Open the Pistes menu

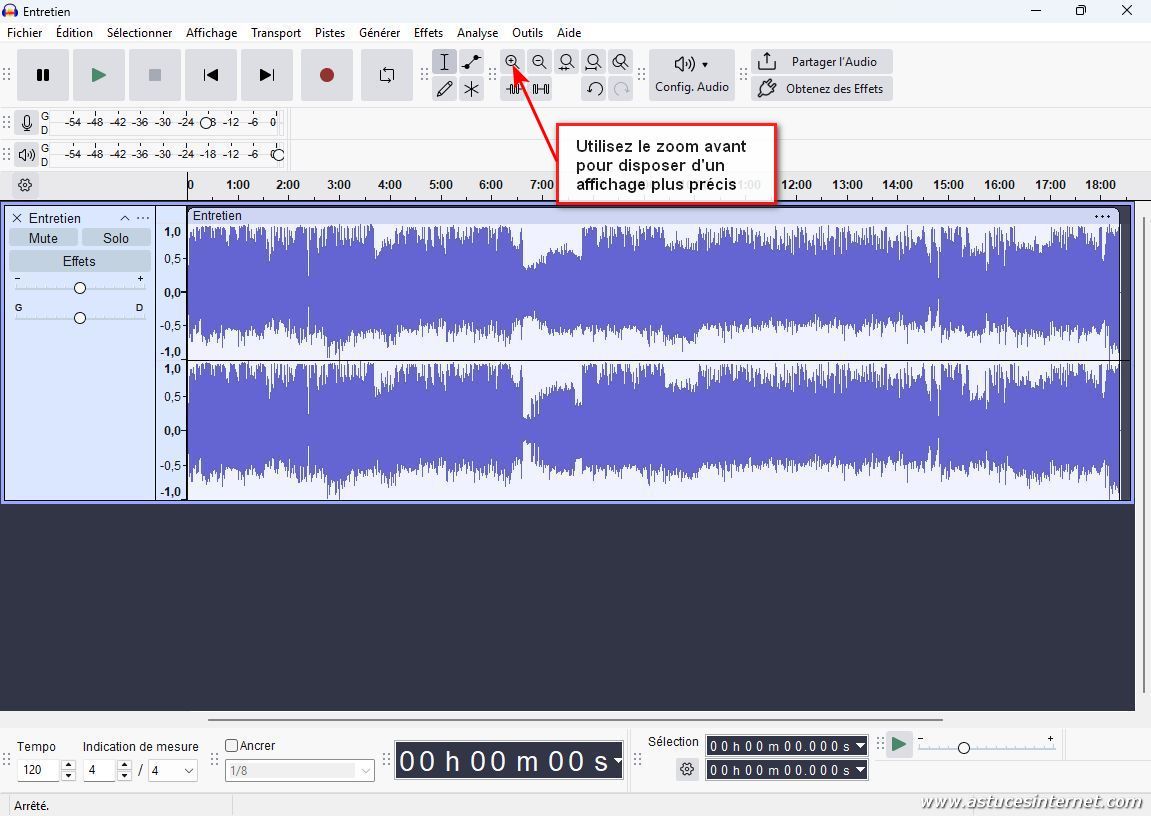[329, 33]
